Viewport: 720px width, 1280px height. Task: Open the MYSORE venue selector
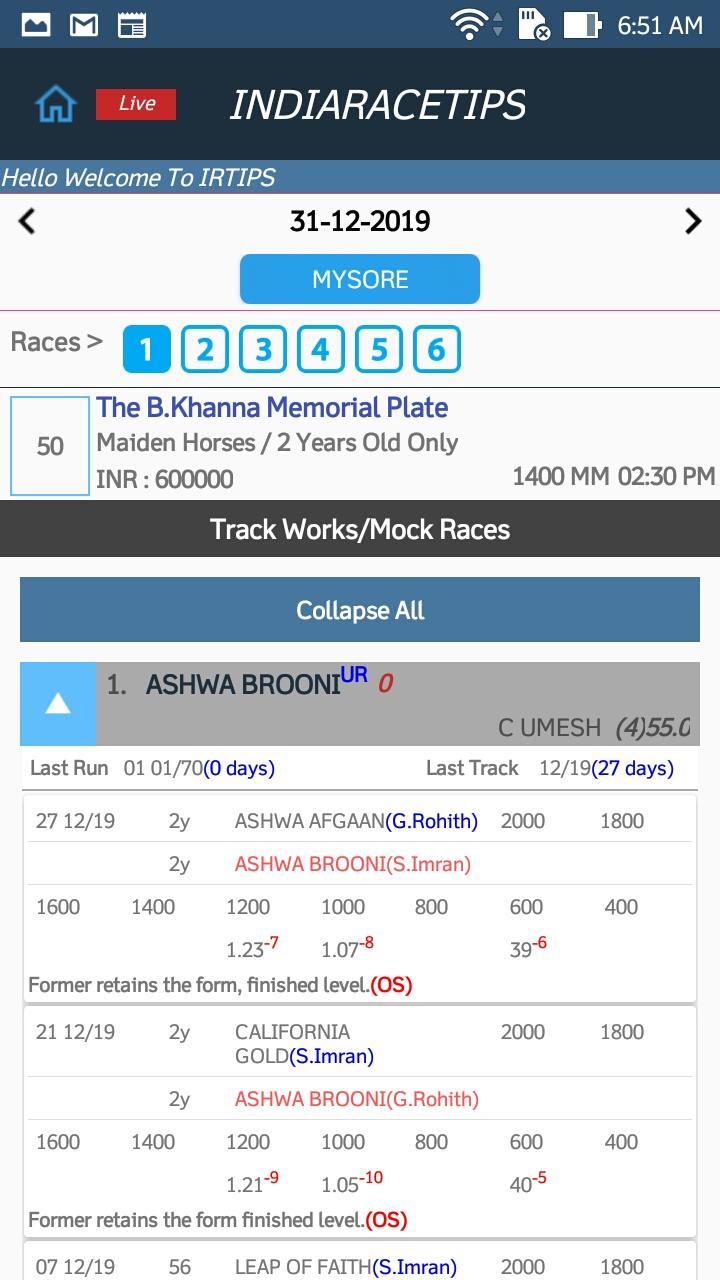(360, 279)
